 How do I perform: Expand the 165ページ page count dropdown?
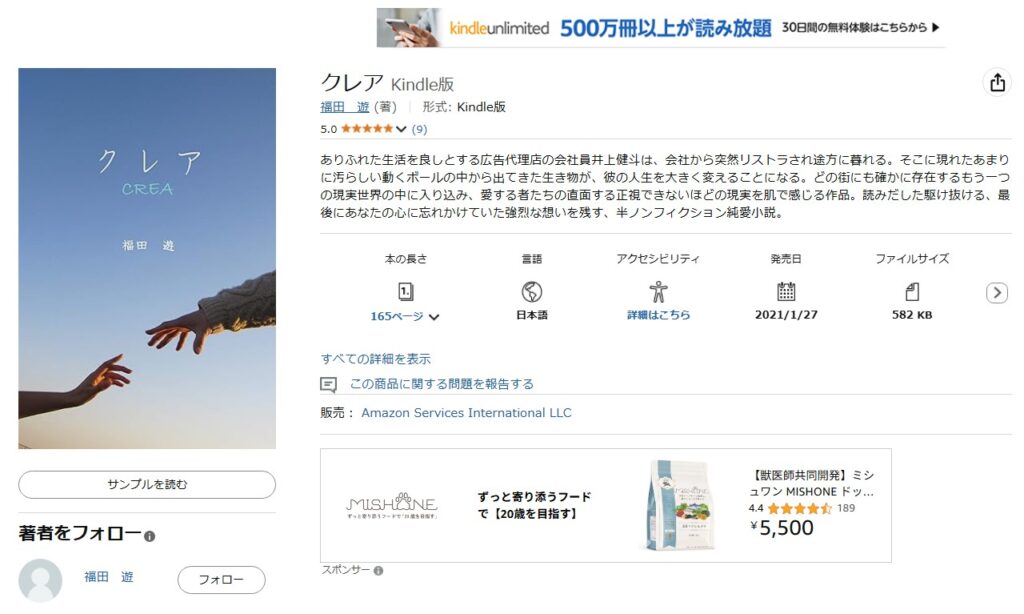404,316
